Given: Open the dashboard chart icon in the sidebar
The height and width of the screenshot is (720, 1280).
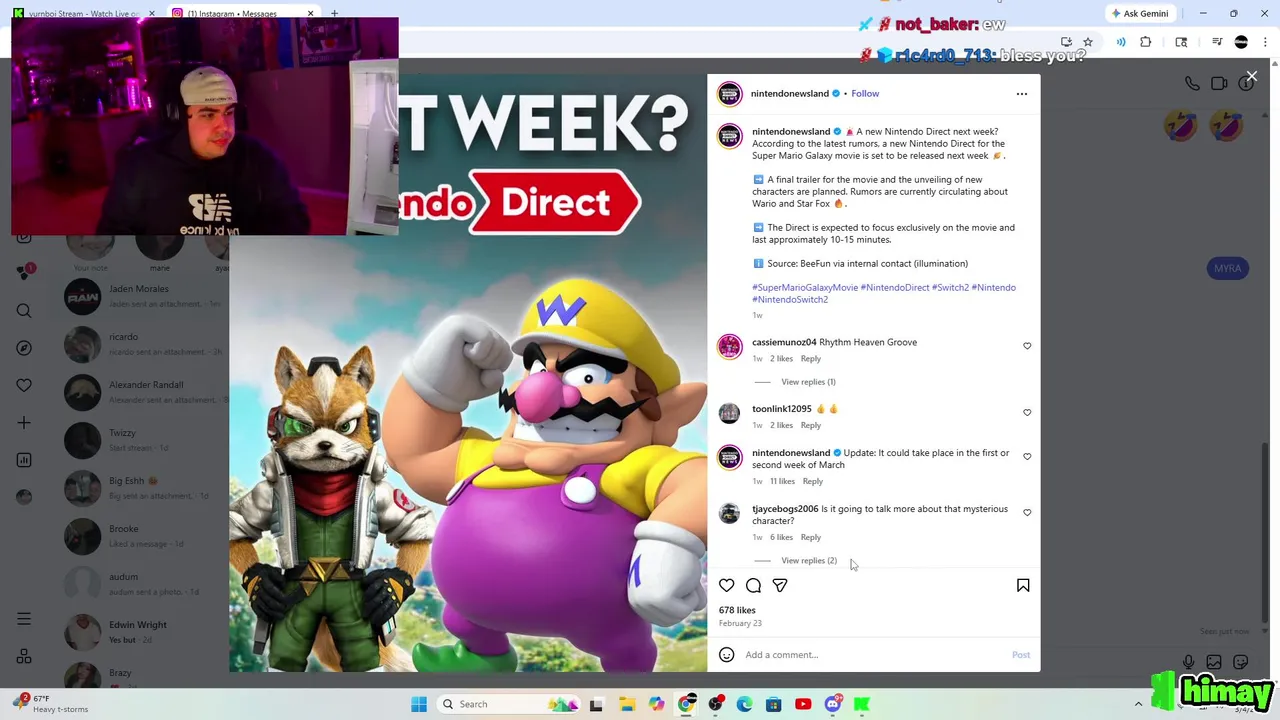Looking at the screenshot, I should point(24,460).
